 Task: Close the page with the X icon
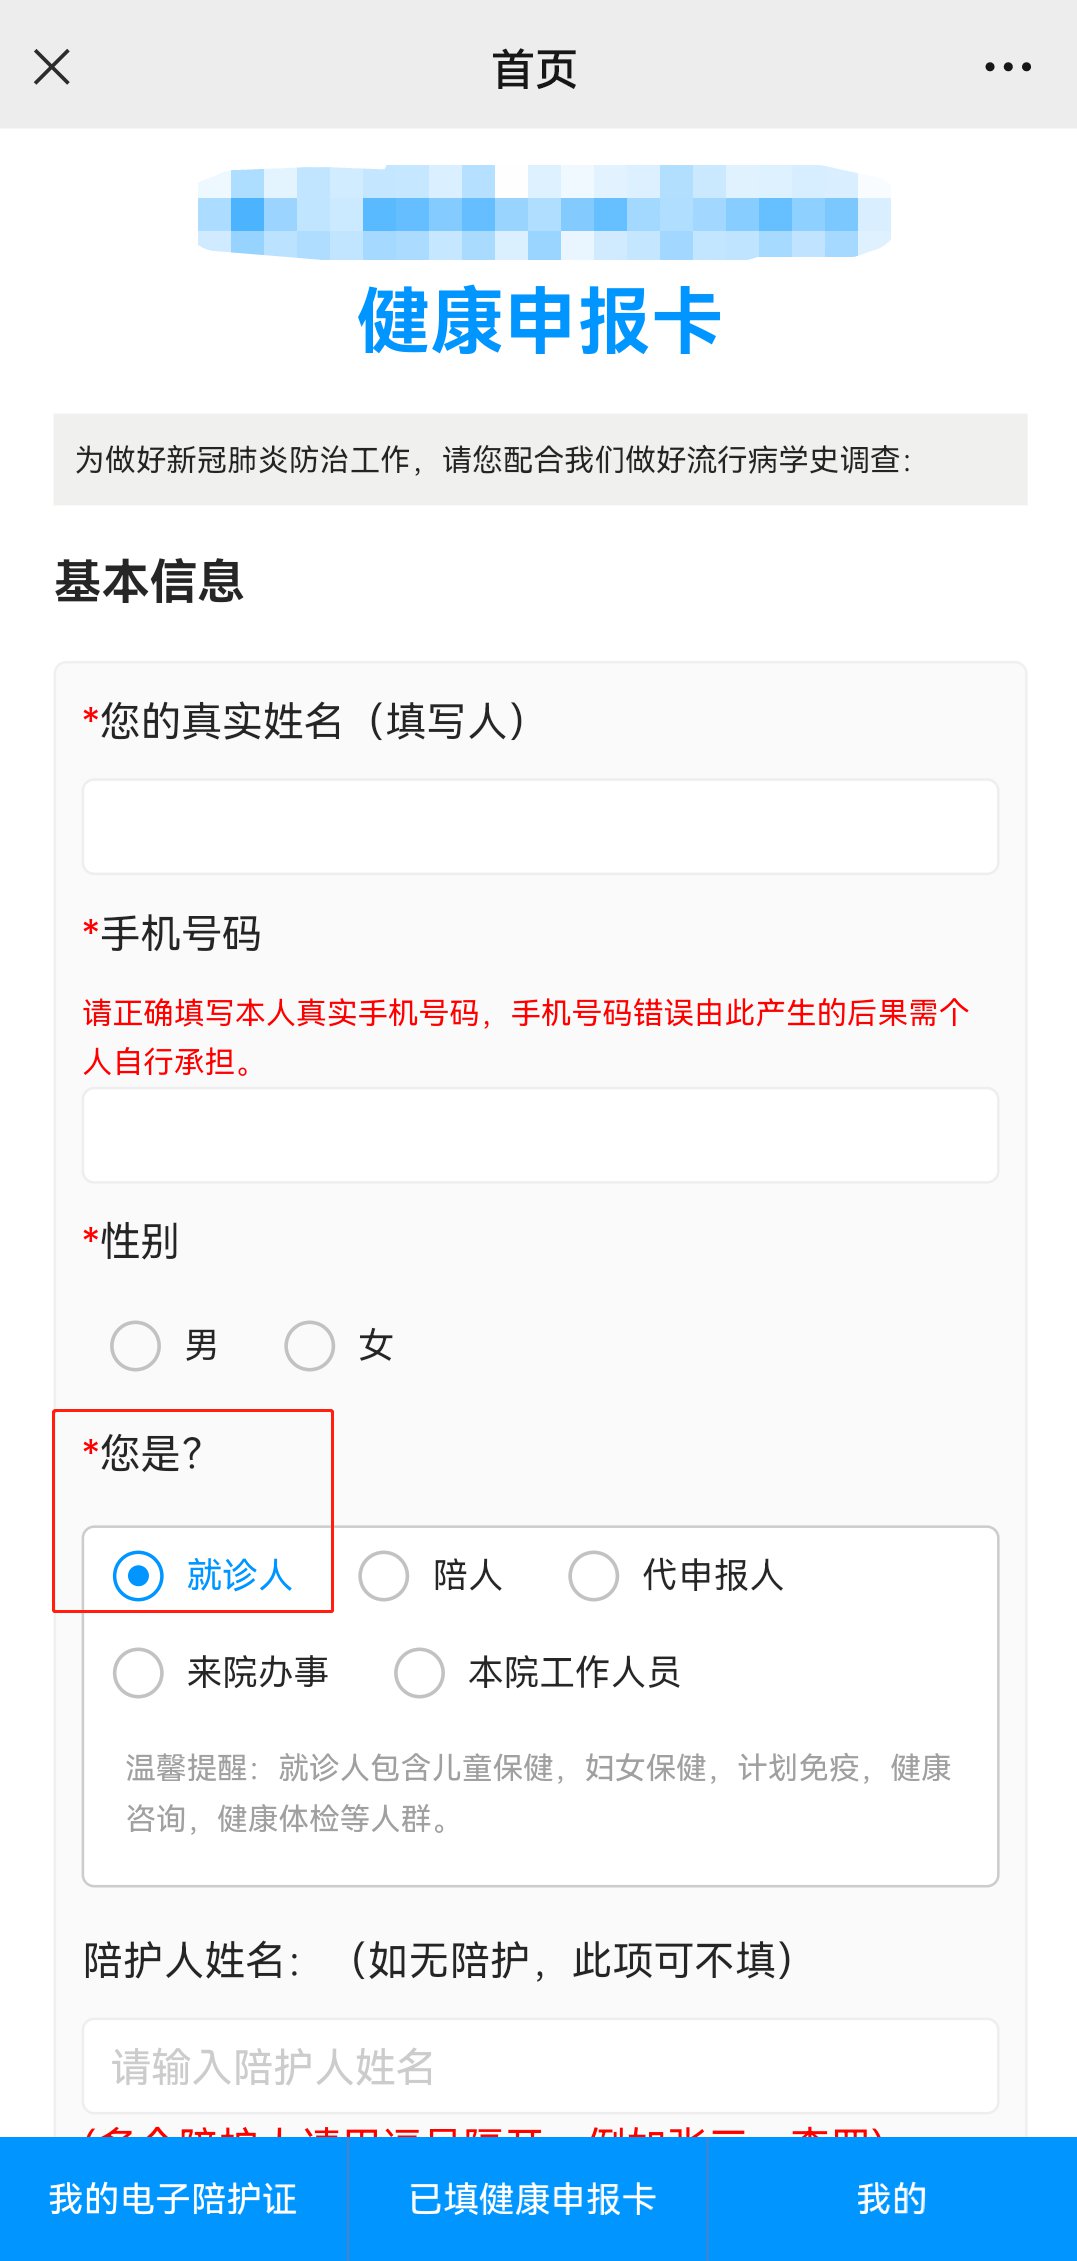pos(52,68)
